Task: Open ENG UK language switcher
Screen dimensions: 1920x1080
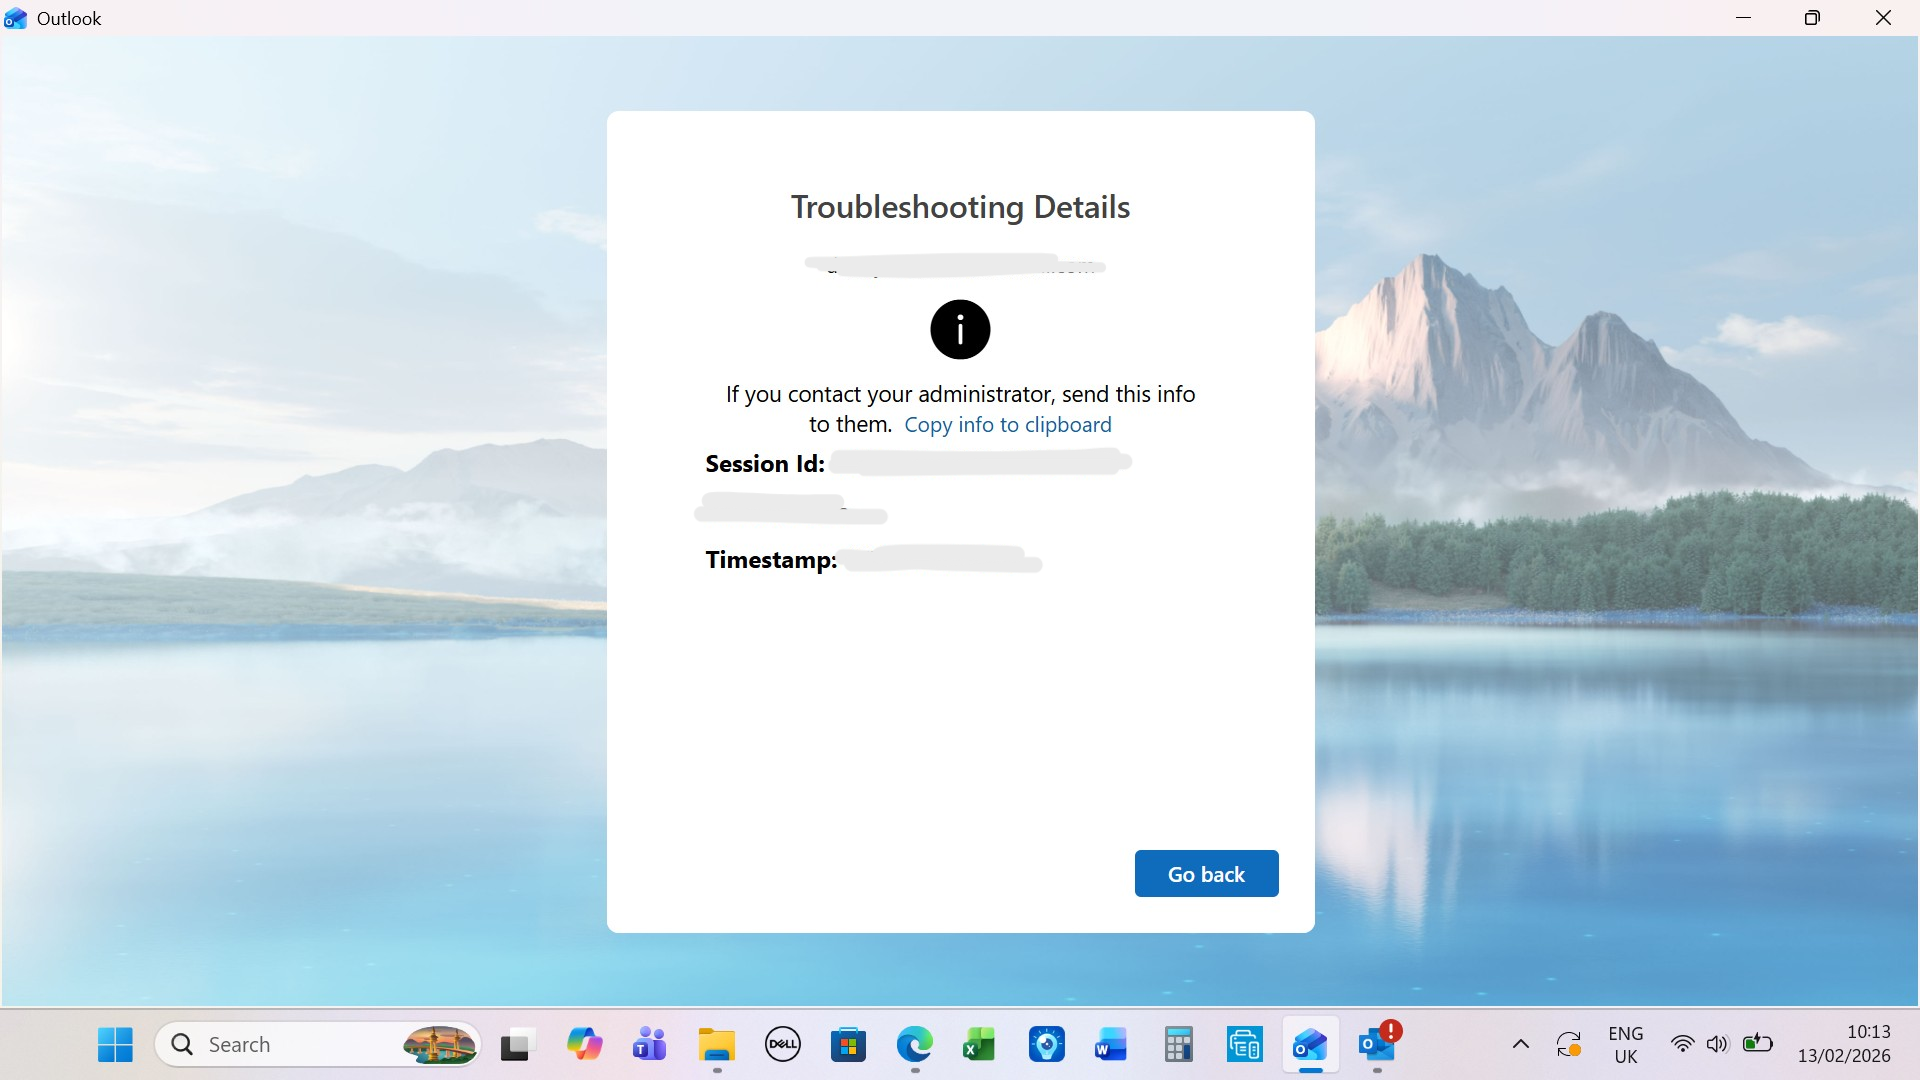Action: [1625, 1045]
